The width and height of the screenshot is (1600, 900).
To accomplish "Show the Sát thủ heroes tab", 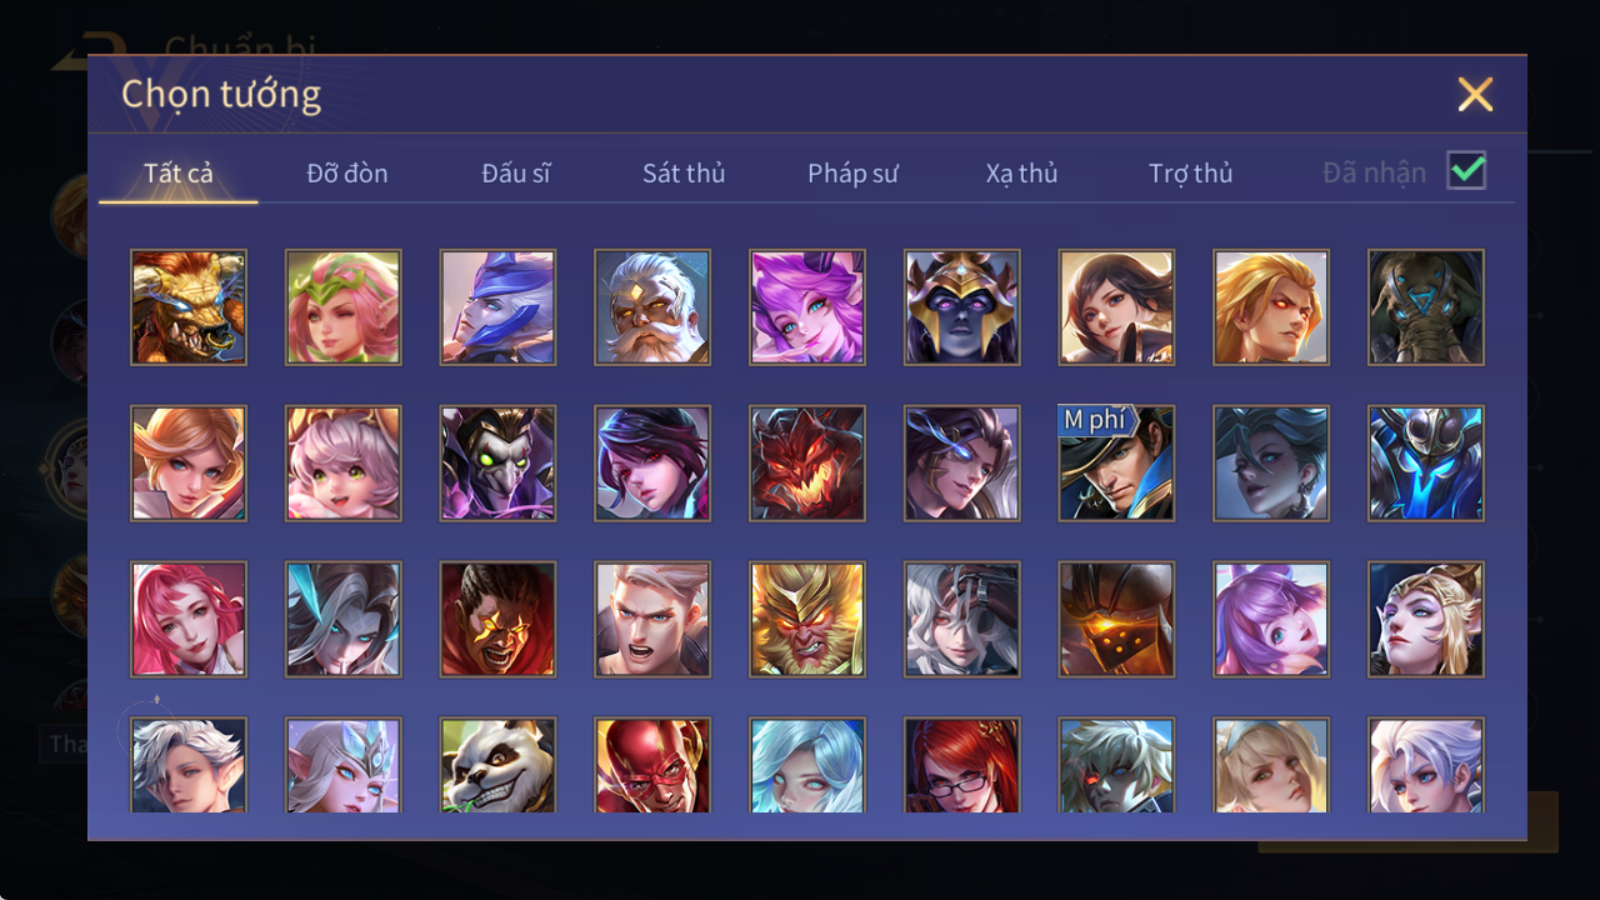I will pyautogui.click(x=684, y=173).
